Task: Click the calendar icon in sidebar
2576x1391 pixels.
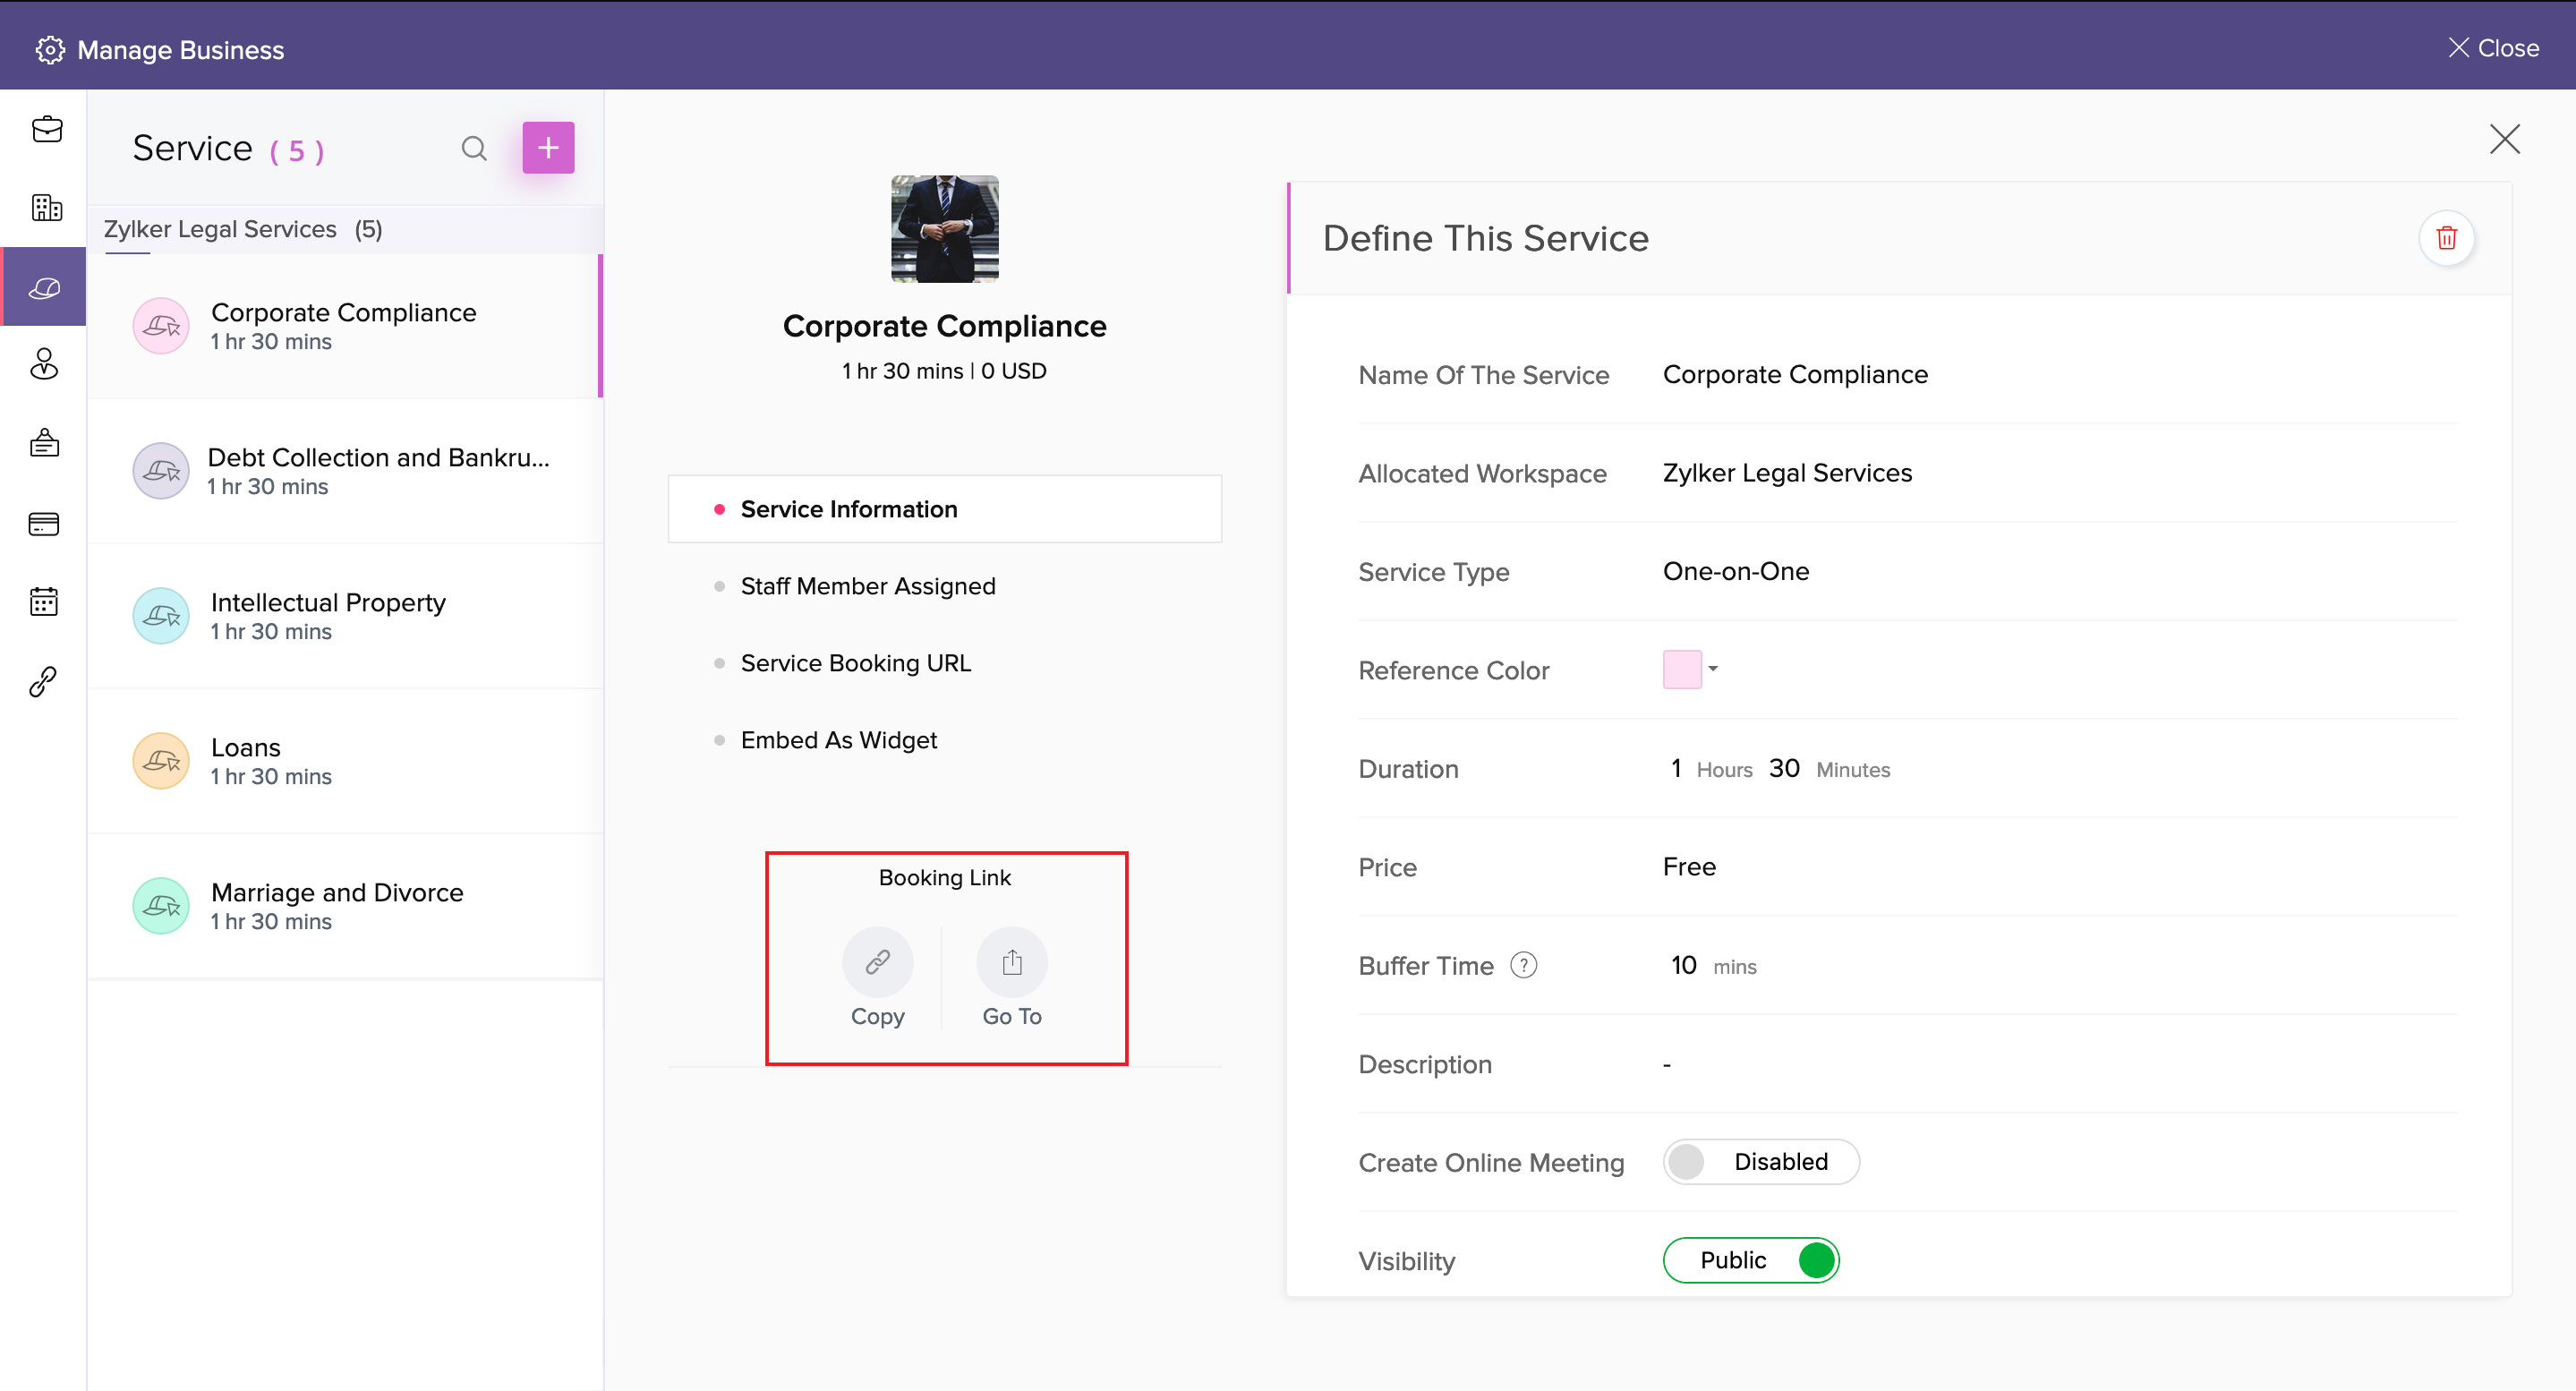Action: (x=44, y=602)
